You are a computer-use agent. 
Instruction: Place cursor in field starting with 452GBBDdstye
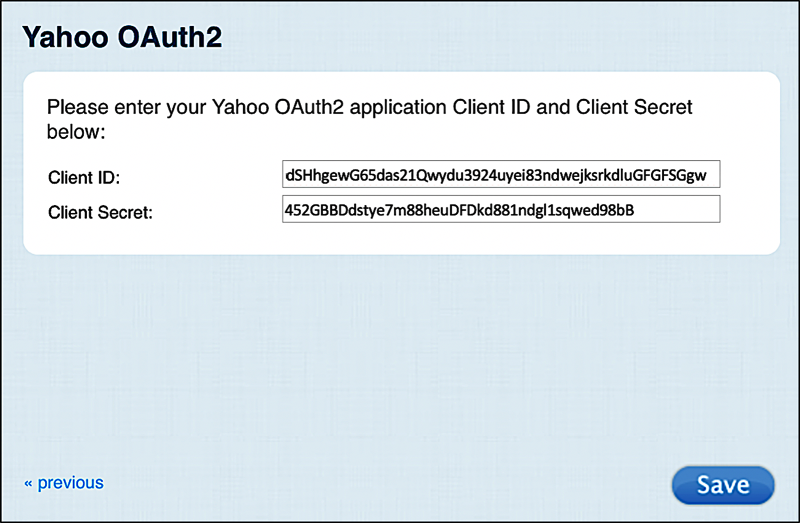coord(501,210)
